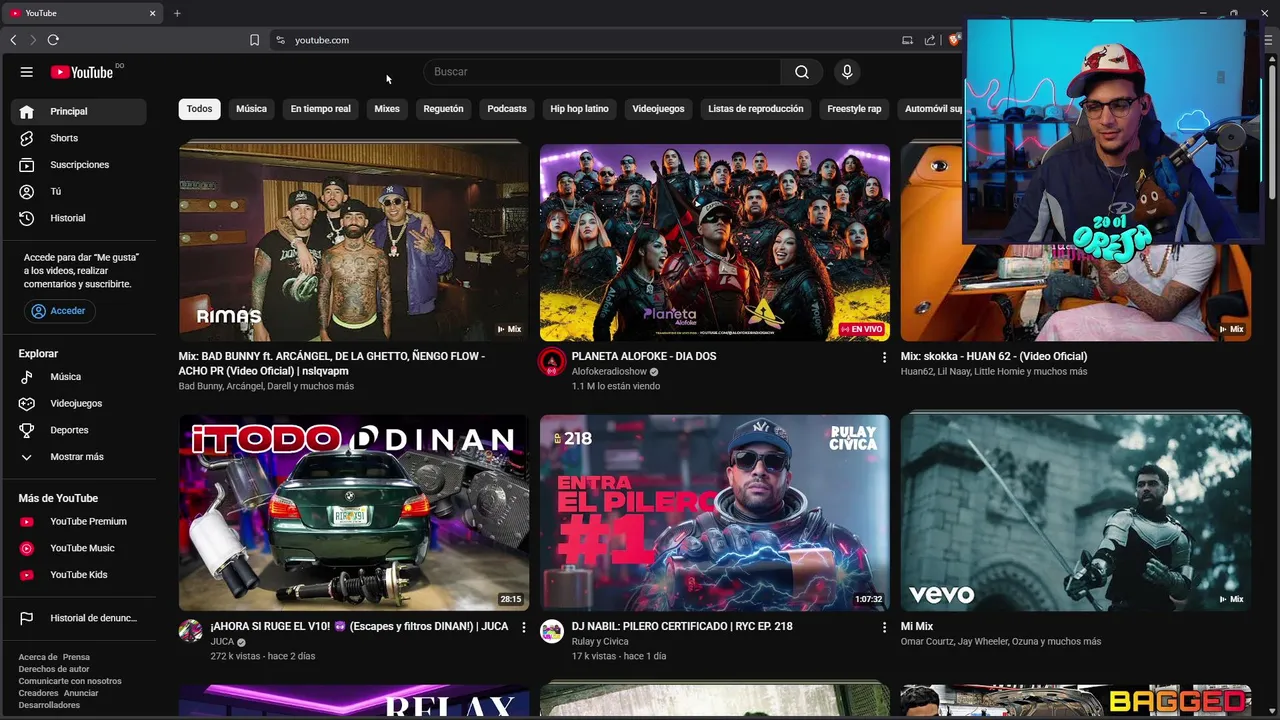Select the Todos filter chip
This screenshot has width=1280, height=720.
coord(200,109)
